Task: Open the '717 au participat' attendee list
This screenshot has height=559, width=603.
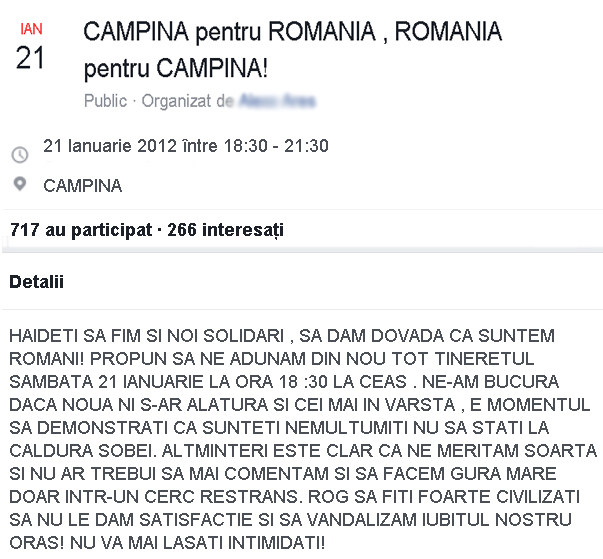Action: [80, 230]
